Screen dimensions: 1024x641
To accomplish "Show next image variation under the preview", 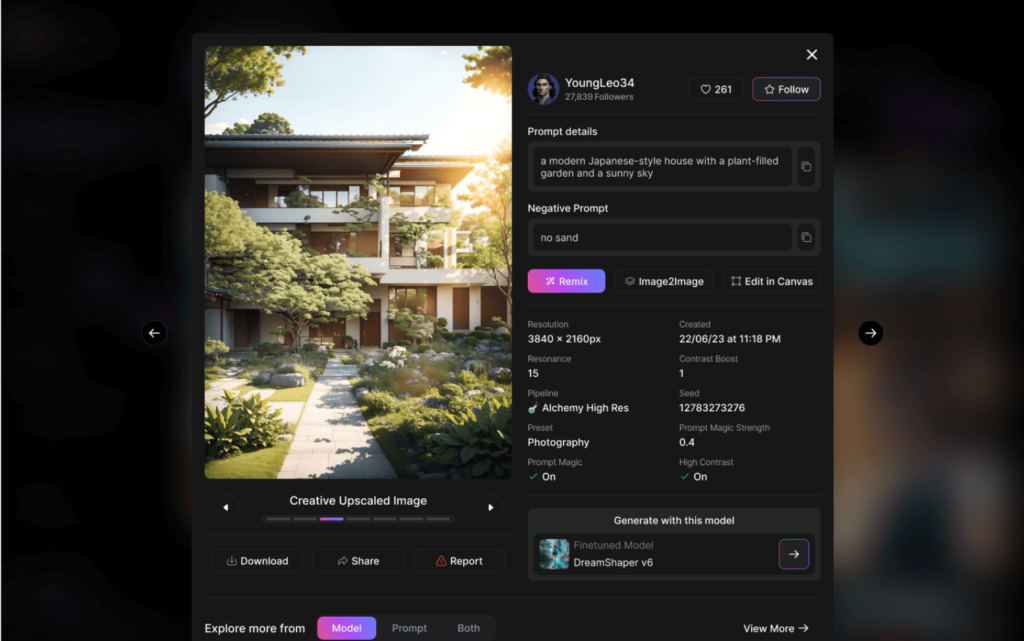I will click(x=490, y=507).
